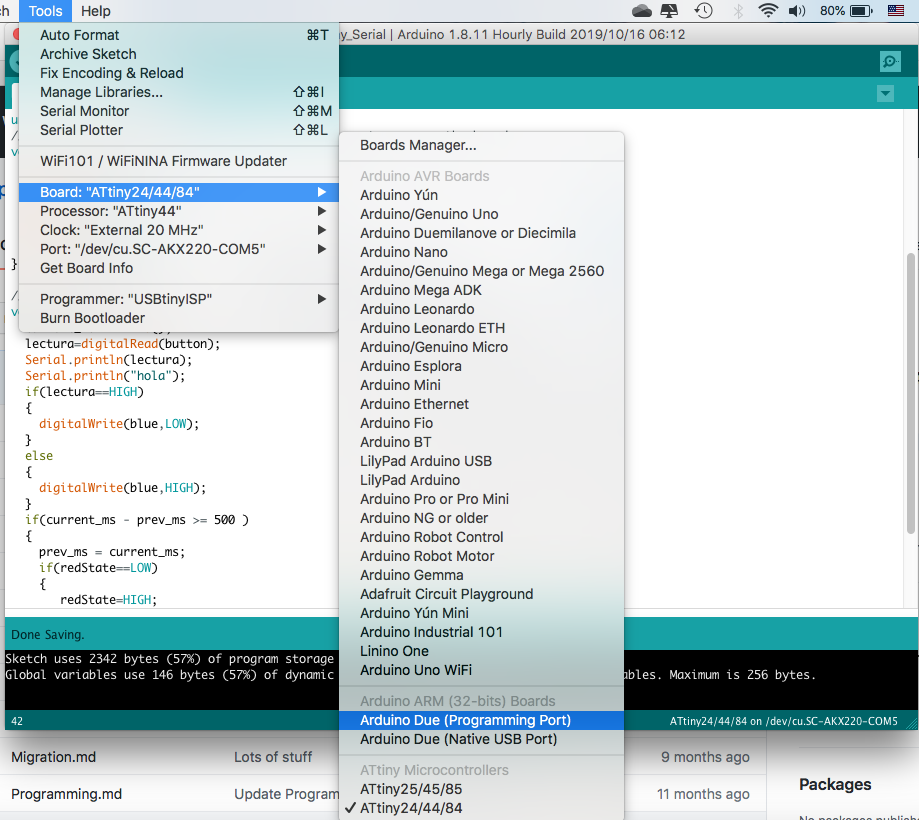Select Arduino Gemma
The width and height of the screenshot is (919, 820).
pyautogui.click(x=481, y=575)
